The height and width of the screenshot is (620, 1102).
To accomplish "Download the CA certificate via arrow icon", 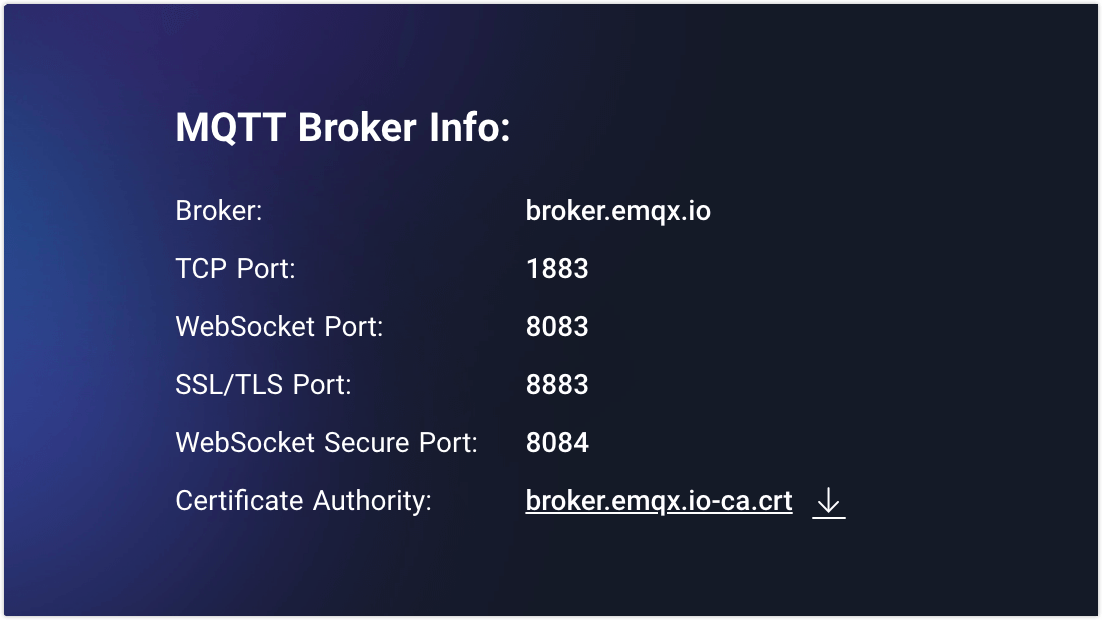I will coord(829,502).
